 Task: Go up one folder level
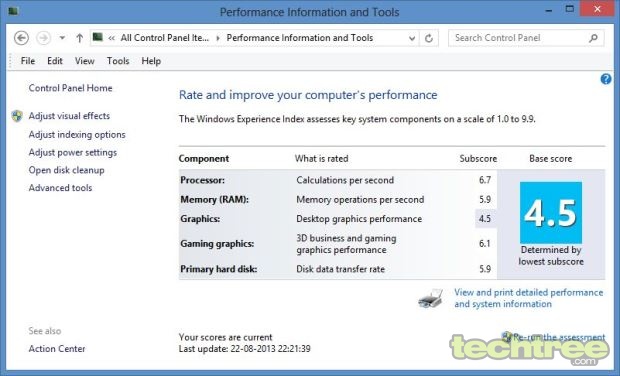[x=79, y=38]
